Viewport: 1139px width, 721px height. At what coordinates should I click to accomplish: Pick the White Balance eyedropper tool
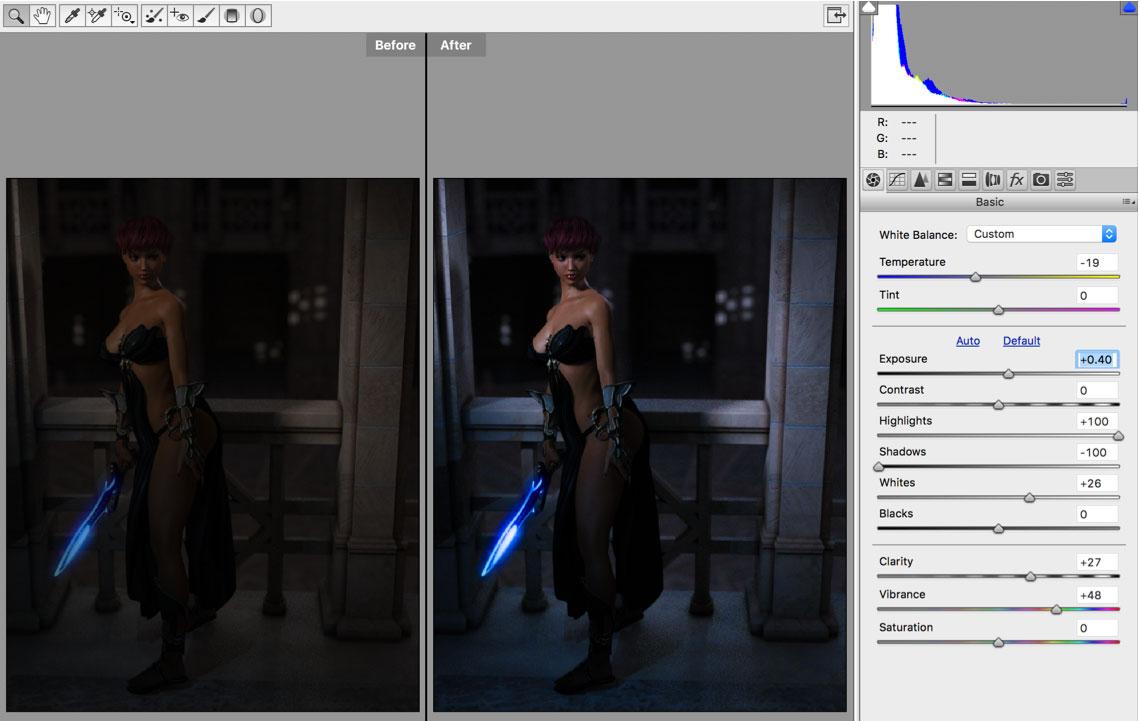(x=71, y=16)
